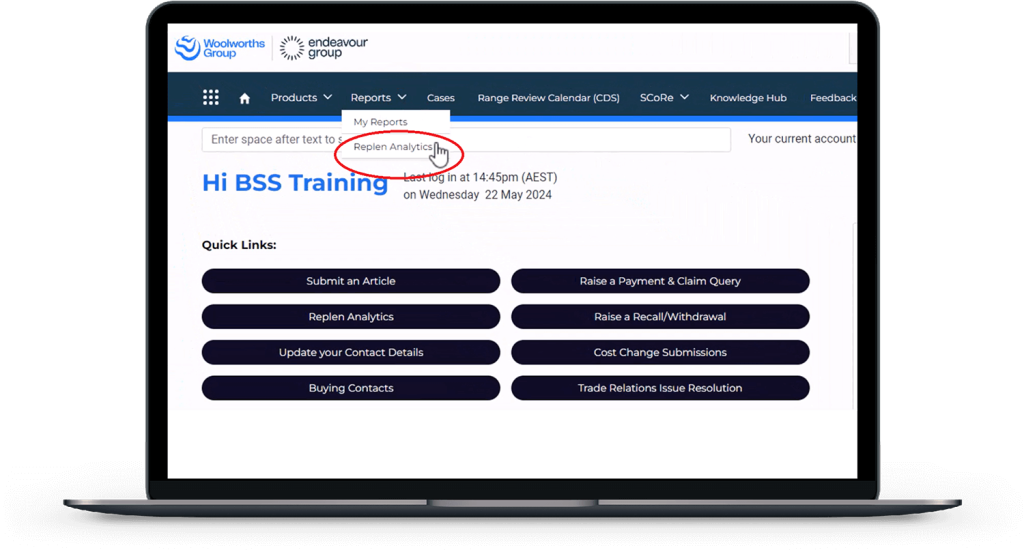Click Raise a Payment & Claim Query
1024x550 pixels.
point(660,281)
